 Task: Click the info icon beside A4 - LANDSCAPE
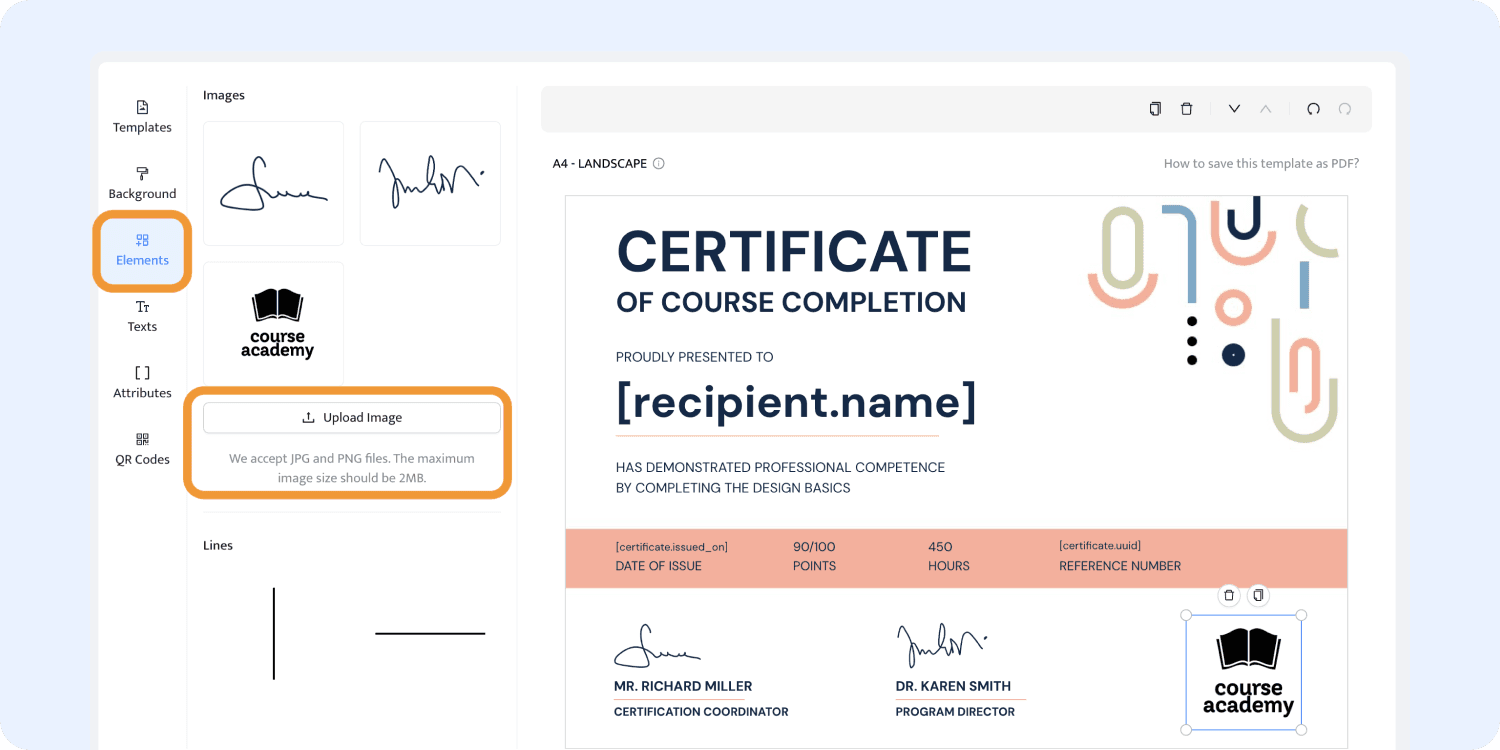click(x=658, y=164)
